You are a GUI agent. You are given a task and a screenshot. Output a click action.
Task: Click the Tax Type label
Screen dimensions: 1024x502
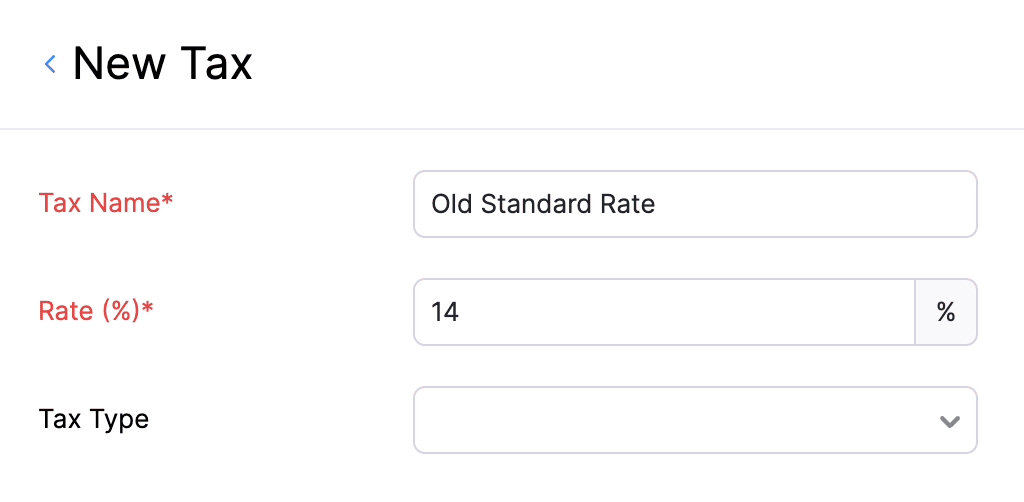(94, 419)
